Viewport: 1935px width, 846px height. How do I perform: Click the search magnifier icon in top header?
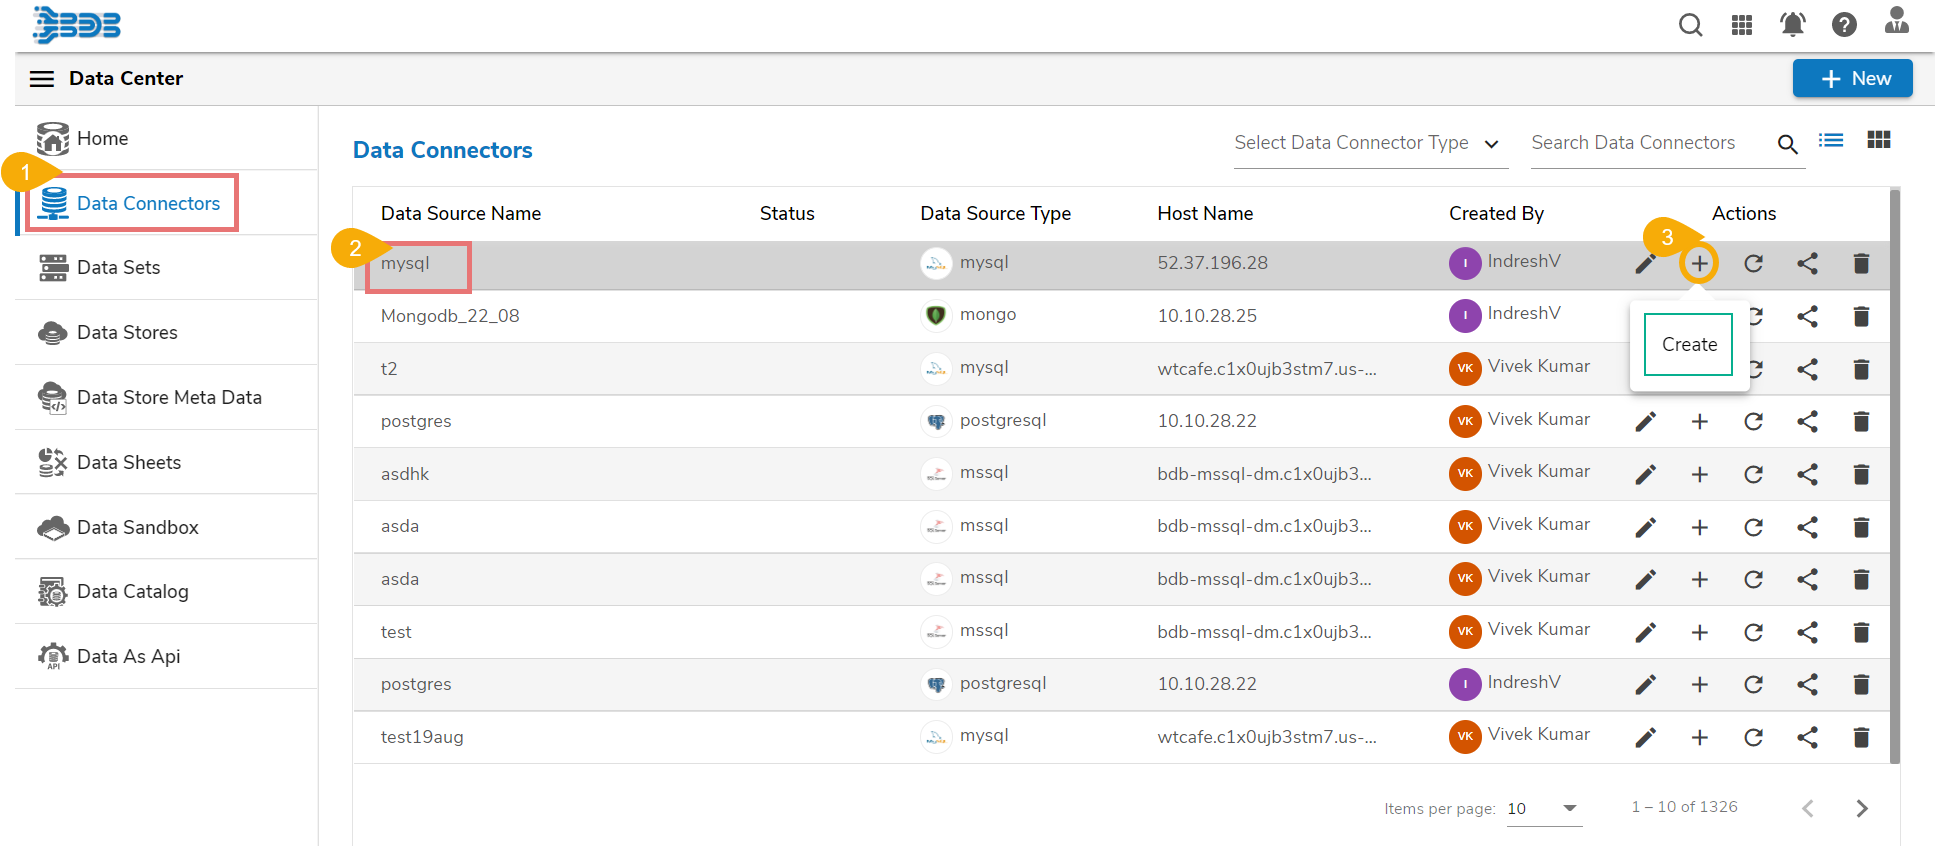[x=1690, y=25]
